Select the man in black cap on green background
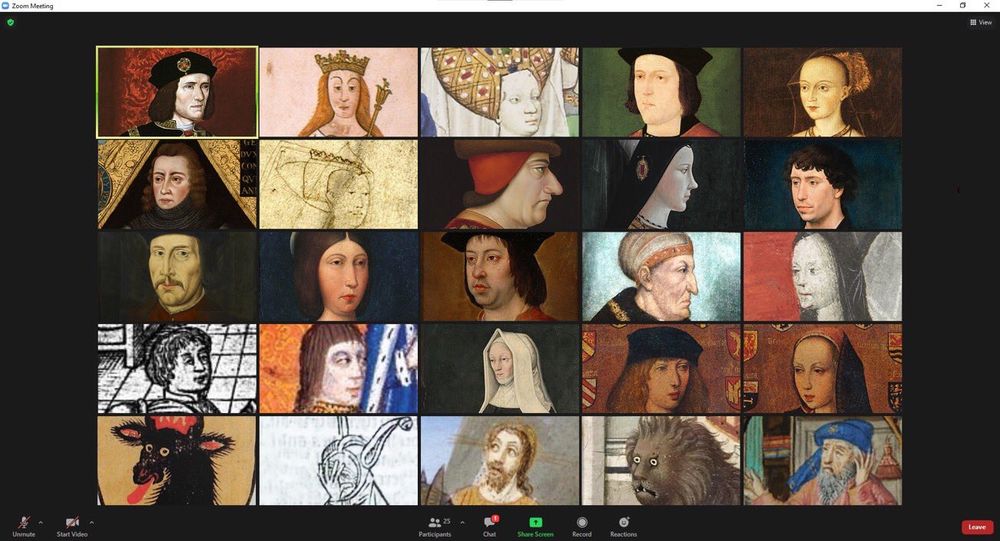 (661, 92)
